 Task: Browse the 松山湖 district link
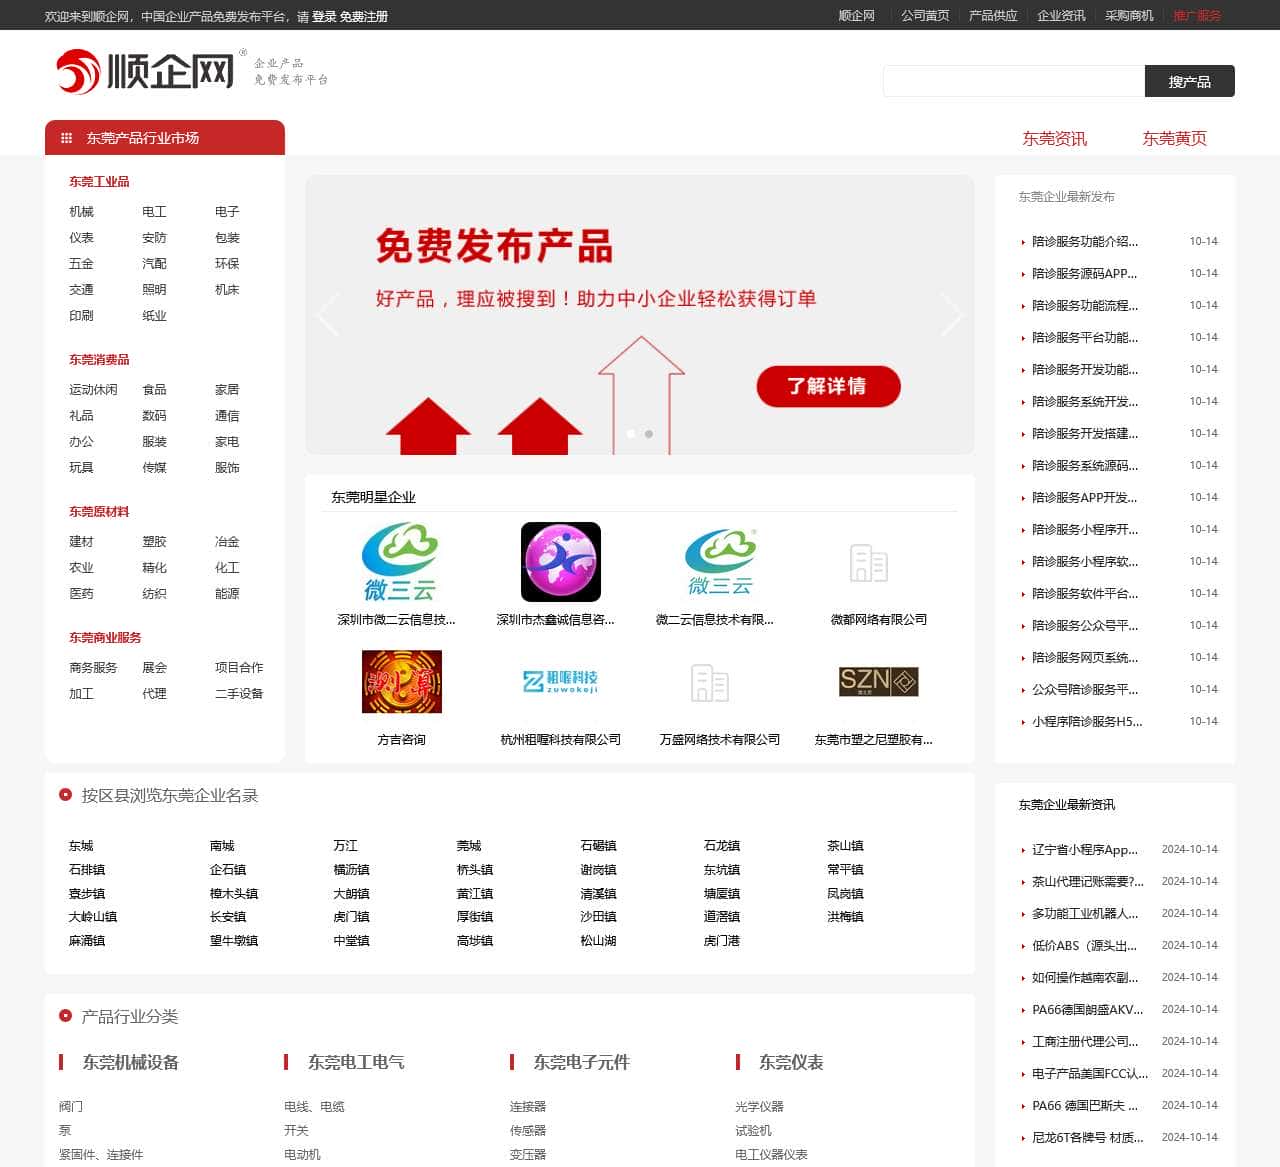(598, 941)
